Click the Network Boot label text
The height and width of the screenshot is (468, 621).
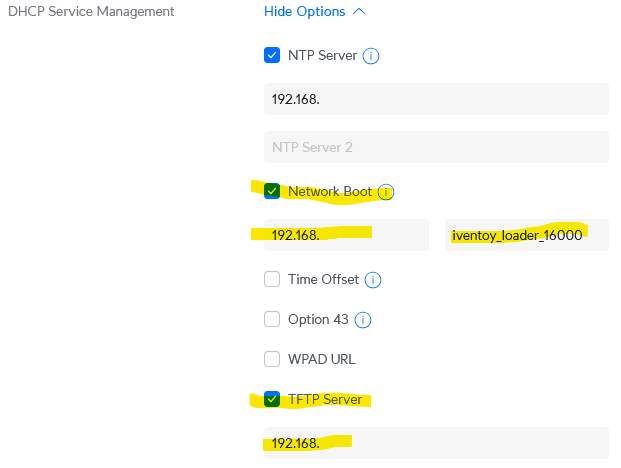click(x=330, y=192)
